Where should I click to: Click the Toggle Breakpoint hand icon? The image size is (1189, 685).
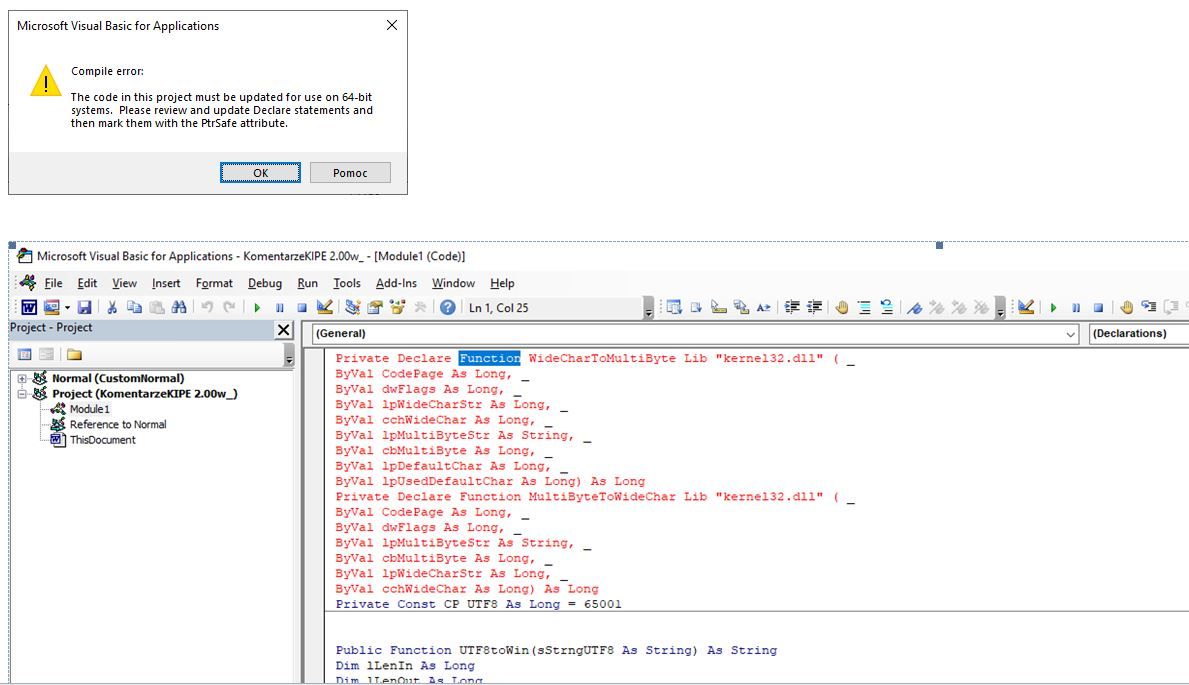pos(843,307)
